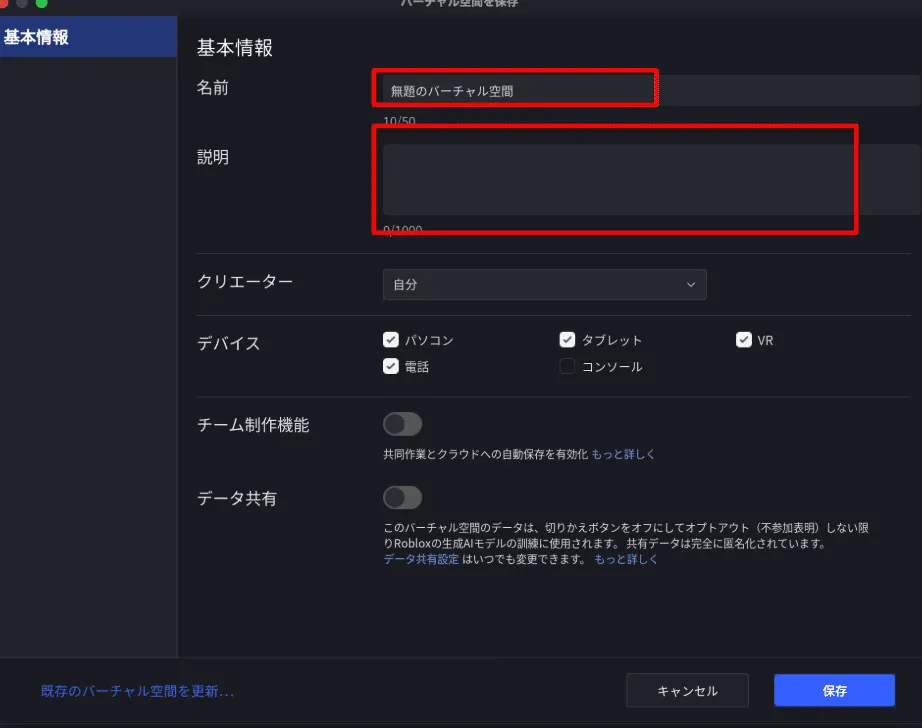Open the データ共有設定 link
The height and width of the screenshot is (728, 922).
click(421, 560)
